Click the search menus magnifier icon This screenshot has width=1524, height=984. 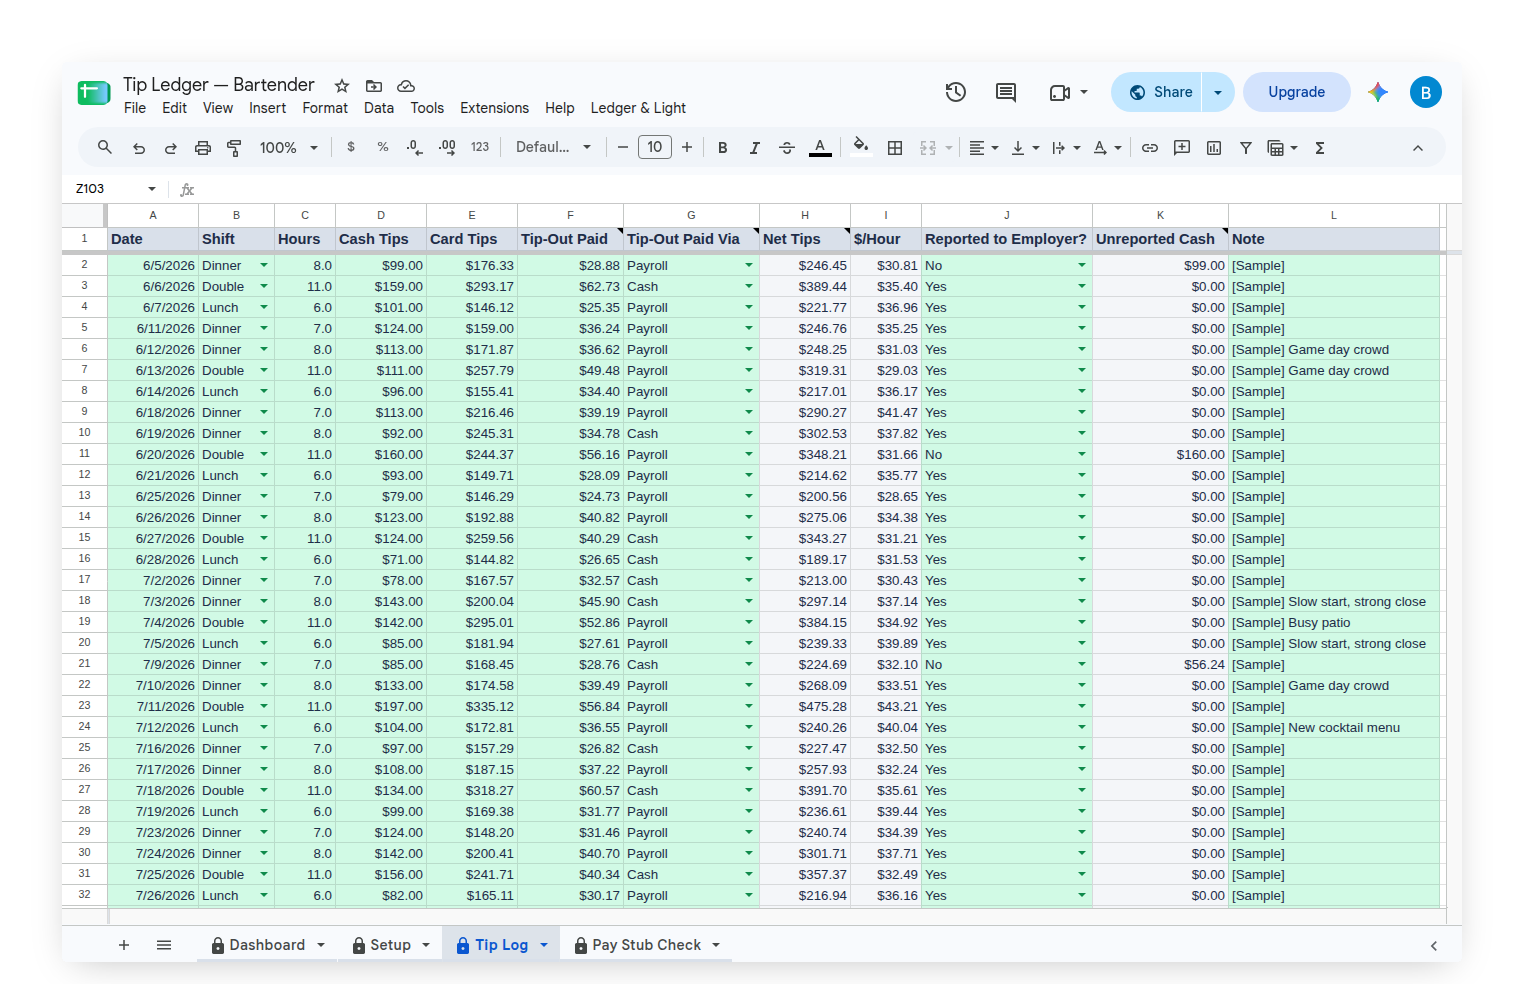105,147
